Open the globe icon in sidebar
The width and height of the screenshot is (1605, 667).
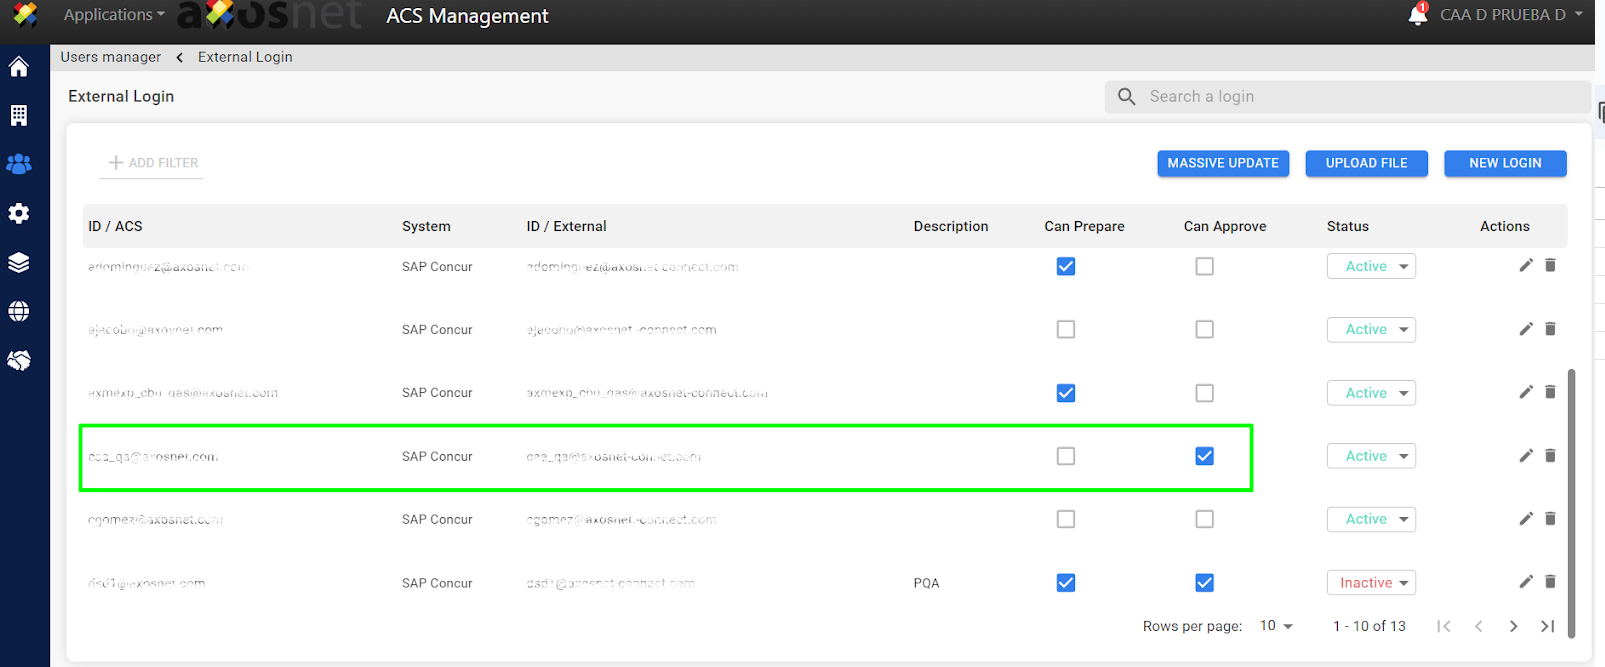point(19,311)
